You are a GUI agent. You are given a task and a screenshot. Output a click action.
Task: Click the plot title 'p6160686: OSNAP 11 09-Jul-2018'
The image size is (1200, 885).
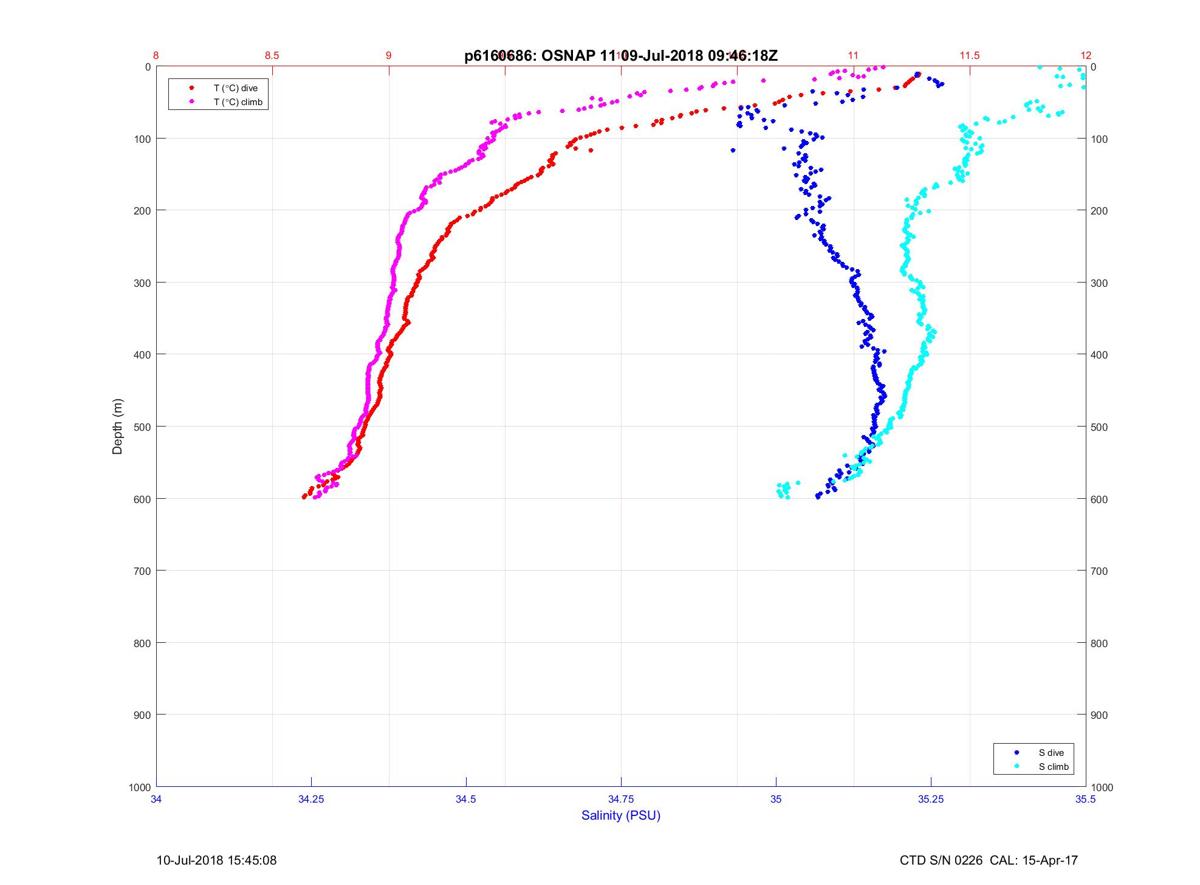pos(622,56)
